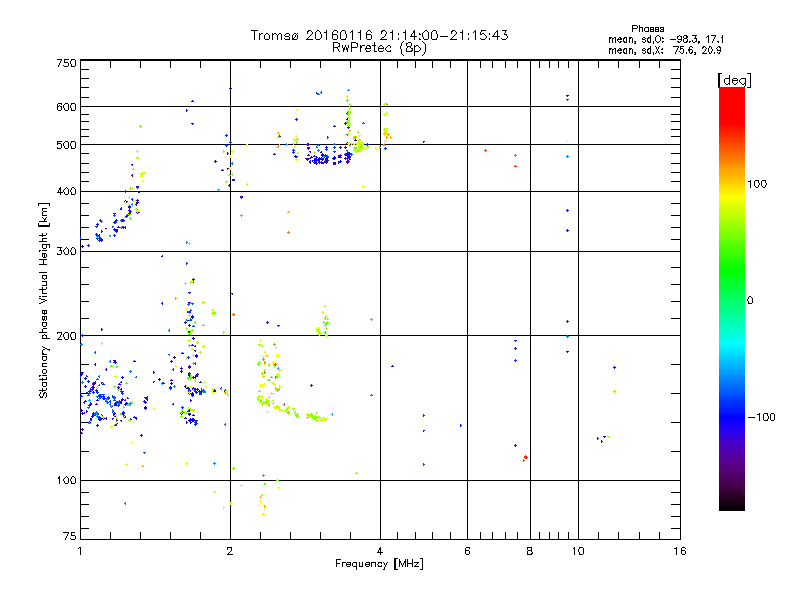This screenshot has width=800, height=600.
Task: Click the red echo point near 8 MHz
Action: 525,458
